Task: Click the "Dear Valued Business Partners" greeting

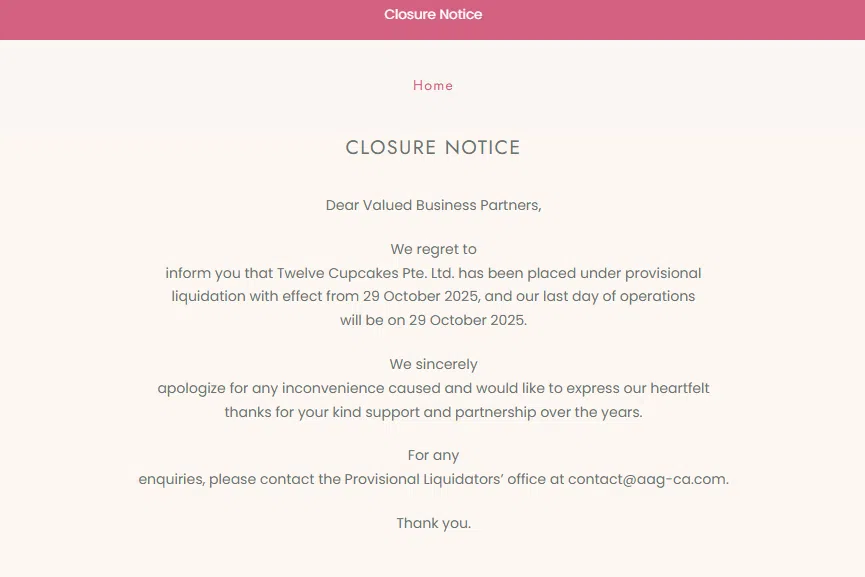Action: 433,206
